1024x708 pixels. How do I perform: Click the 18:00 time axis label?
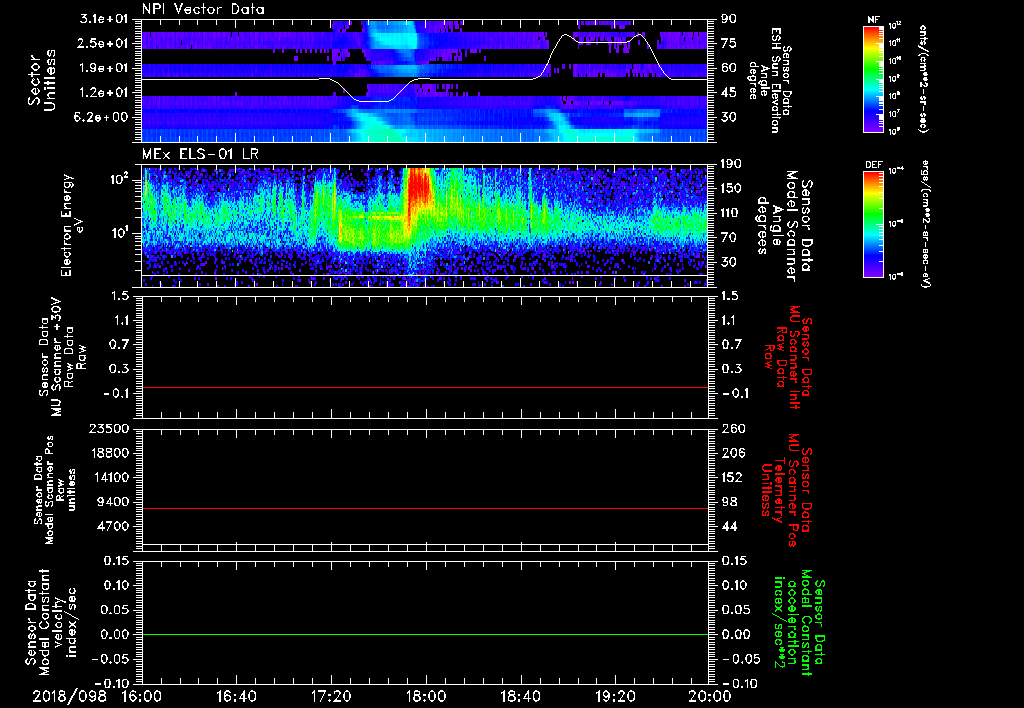pyautogui.click(x=426, y=696)
